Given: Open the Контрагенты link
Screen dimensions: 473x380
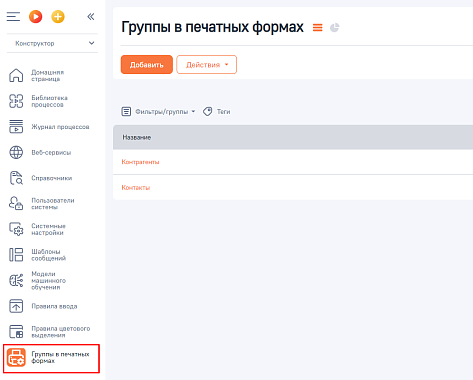Looking at the screenshot, I should click(140, 162).
